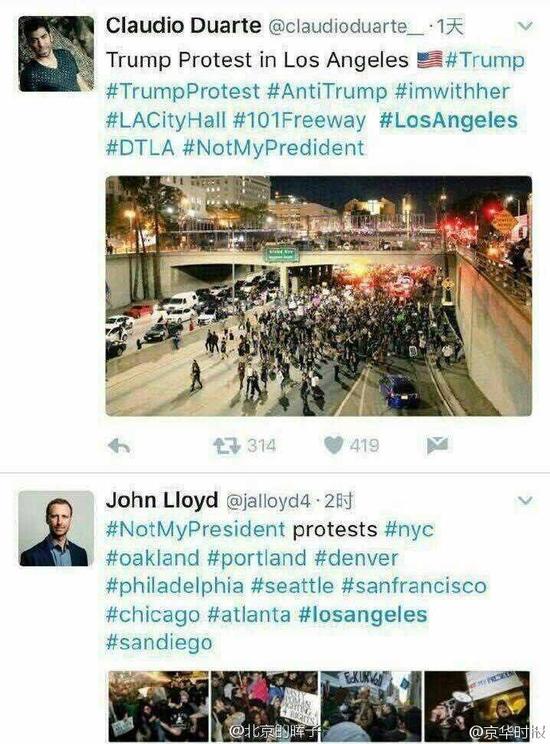Open the #imwithher hashtag
The width and height of the screenshot is (550, 744).
click(x=452, y=91)
